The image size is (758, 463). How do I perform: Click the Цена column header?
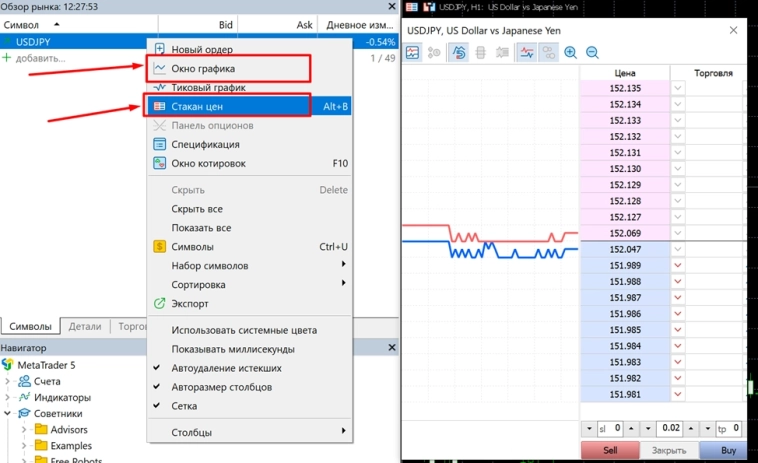(625, 73)
